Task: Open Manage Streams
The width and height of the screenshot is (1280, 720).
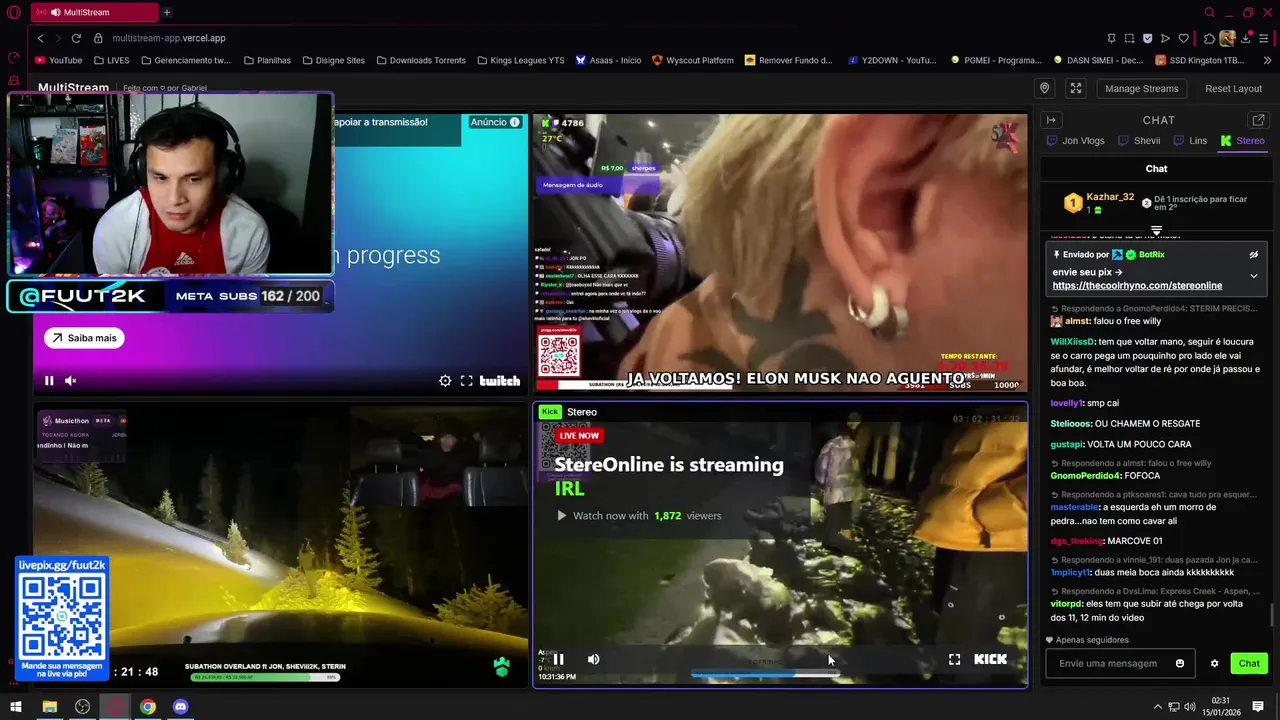Action: click(1141, 88)
